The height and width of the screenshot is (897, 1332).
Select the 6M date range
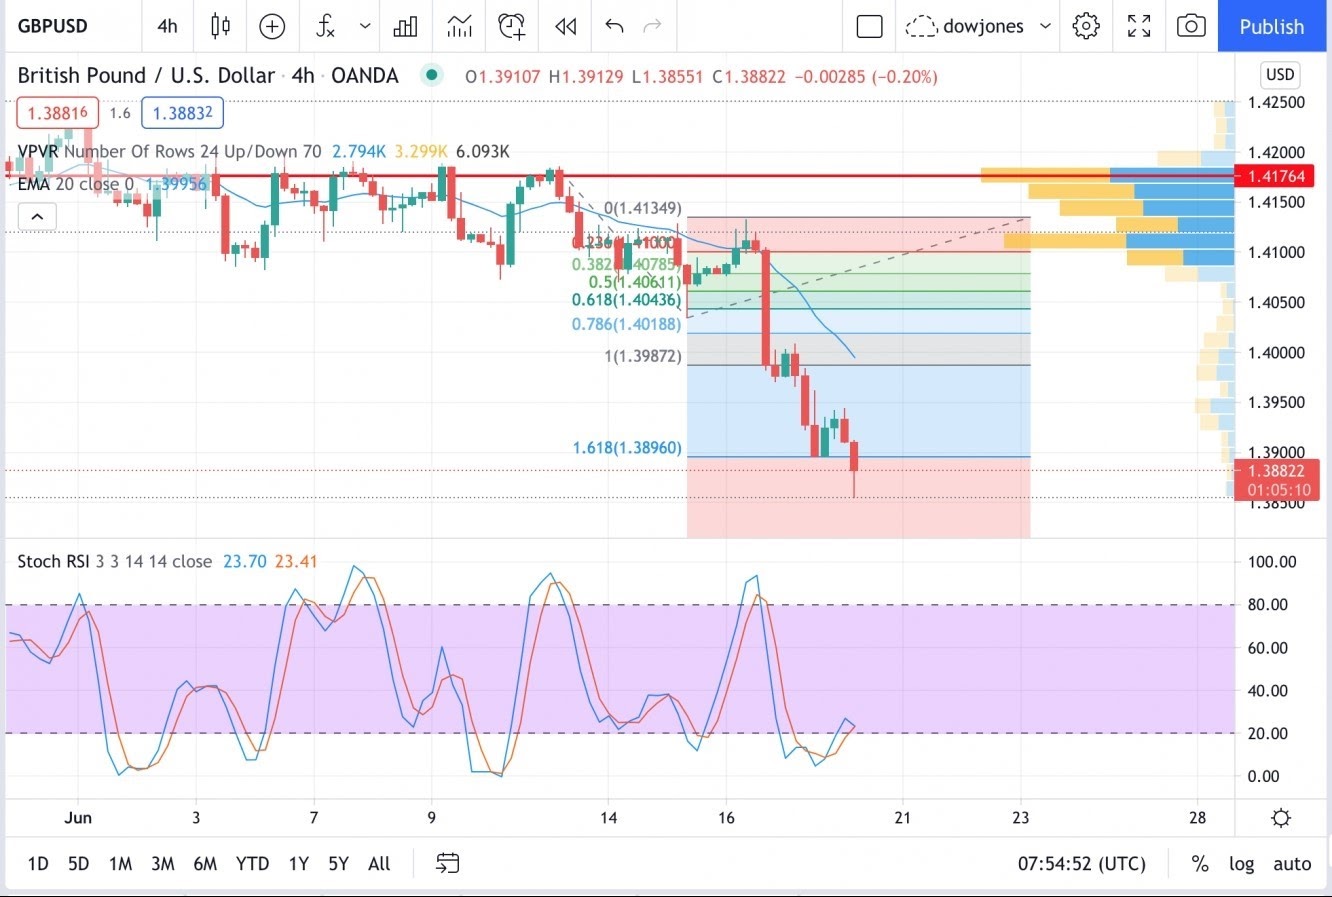point(205,863)
